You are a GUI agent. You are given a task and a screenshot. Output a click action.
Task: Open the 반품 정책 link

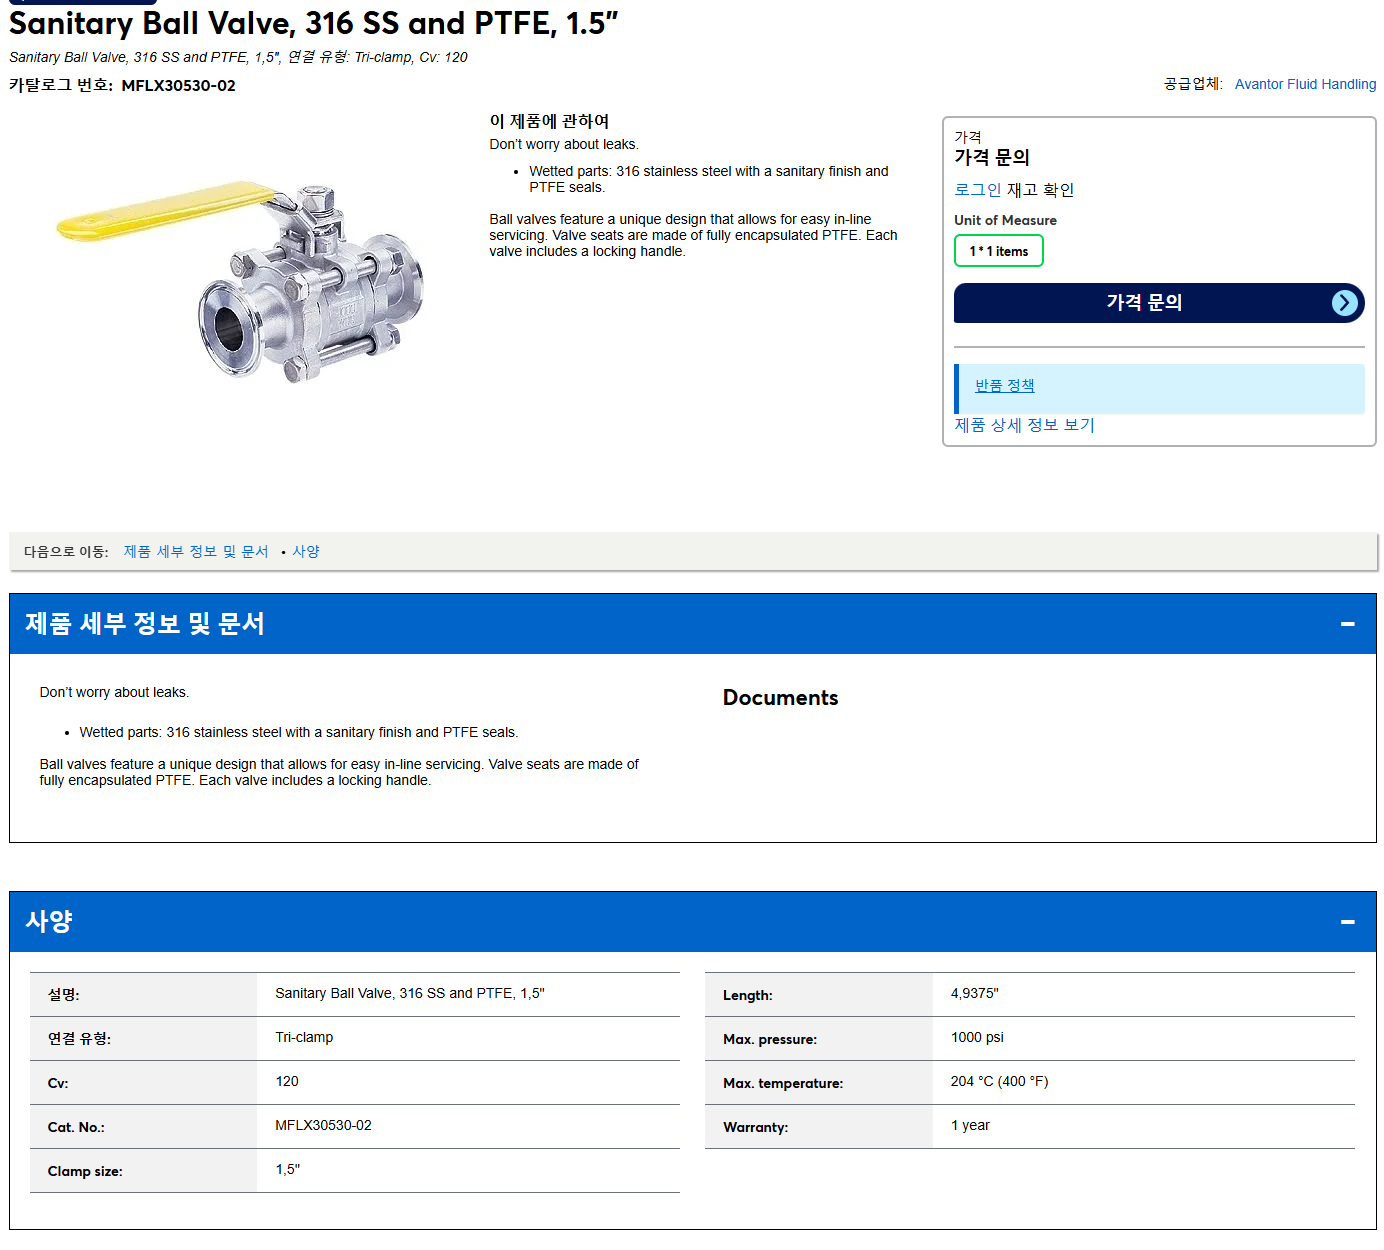point(1004,385)
